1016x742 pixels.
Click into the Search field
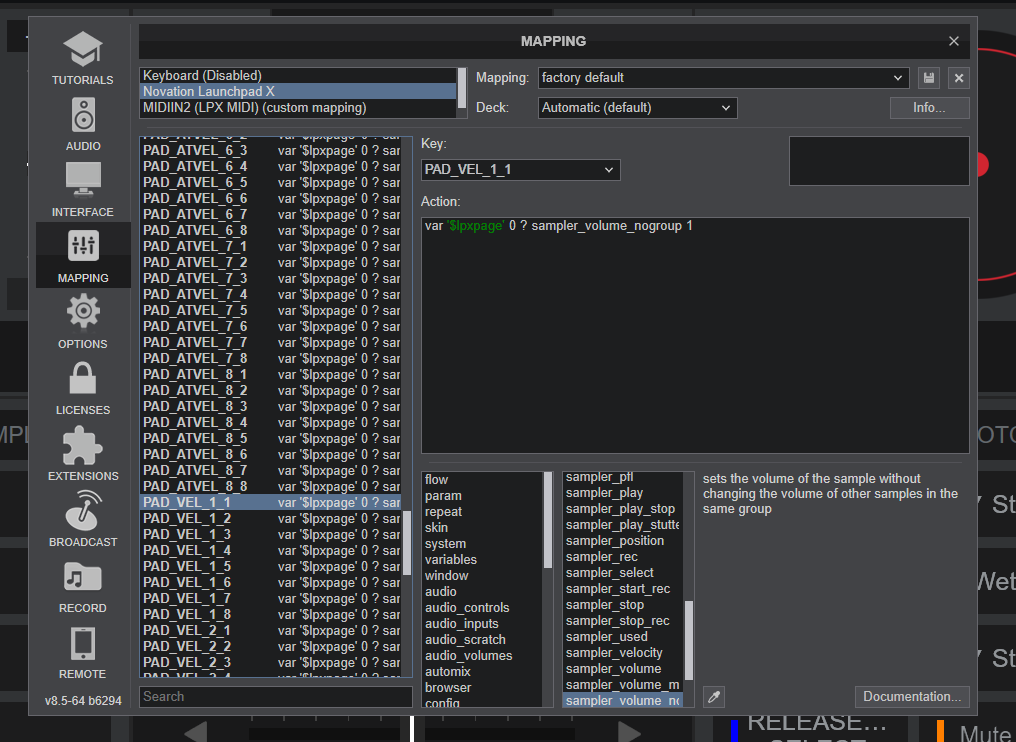[276, 697]
